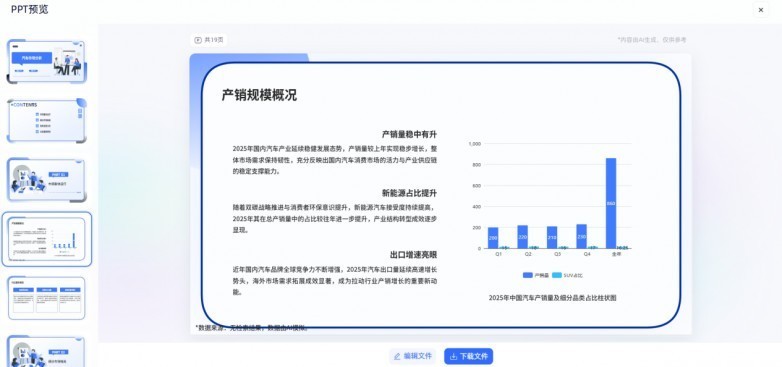
Task: Click the 产销规模概况 slide title
Action: pyautogui.click(x=259, y=95)
